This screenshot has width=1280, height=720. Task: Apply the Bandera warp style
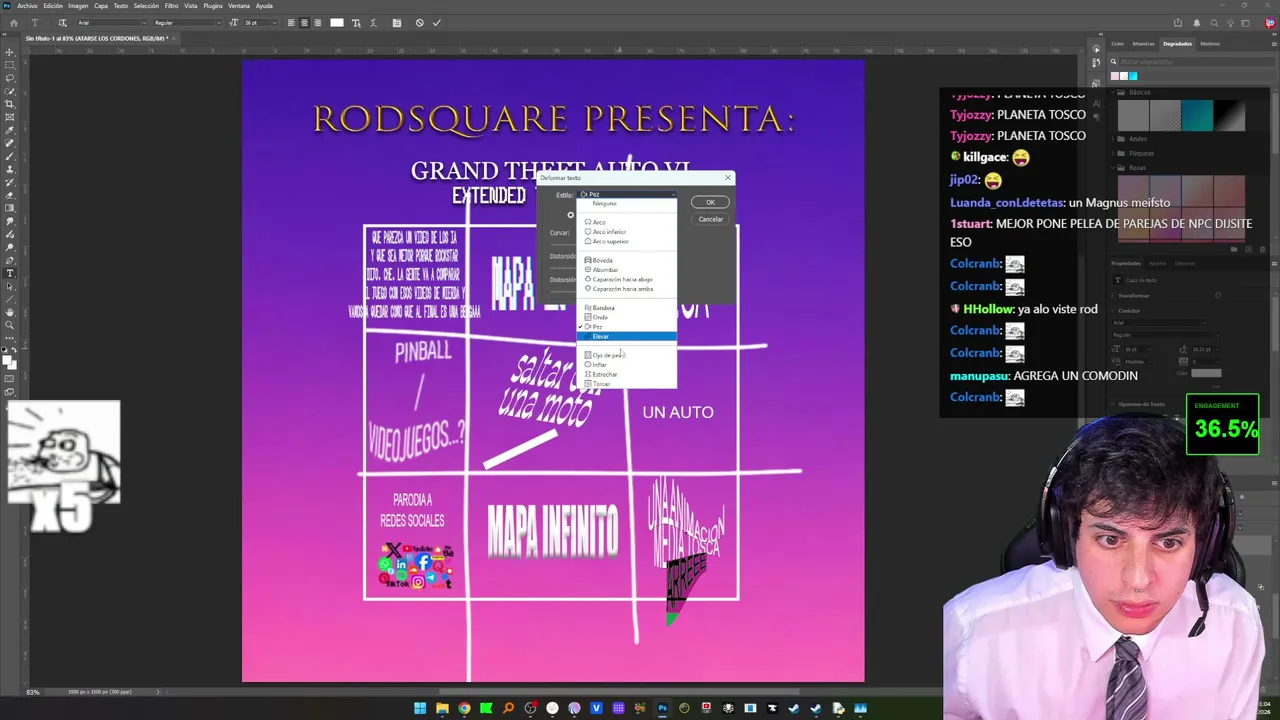point(627,308)
